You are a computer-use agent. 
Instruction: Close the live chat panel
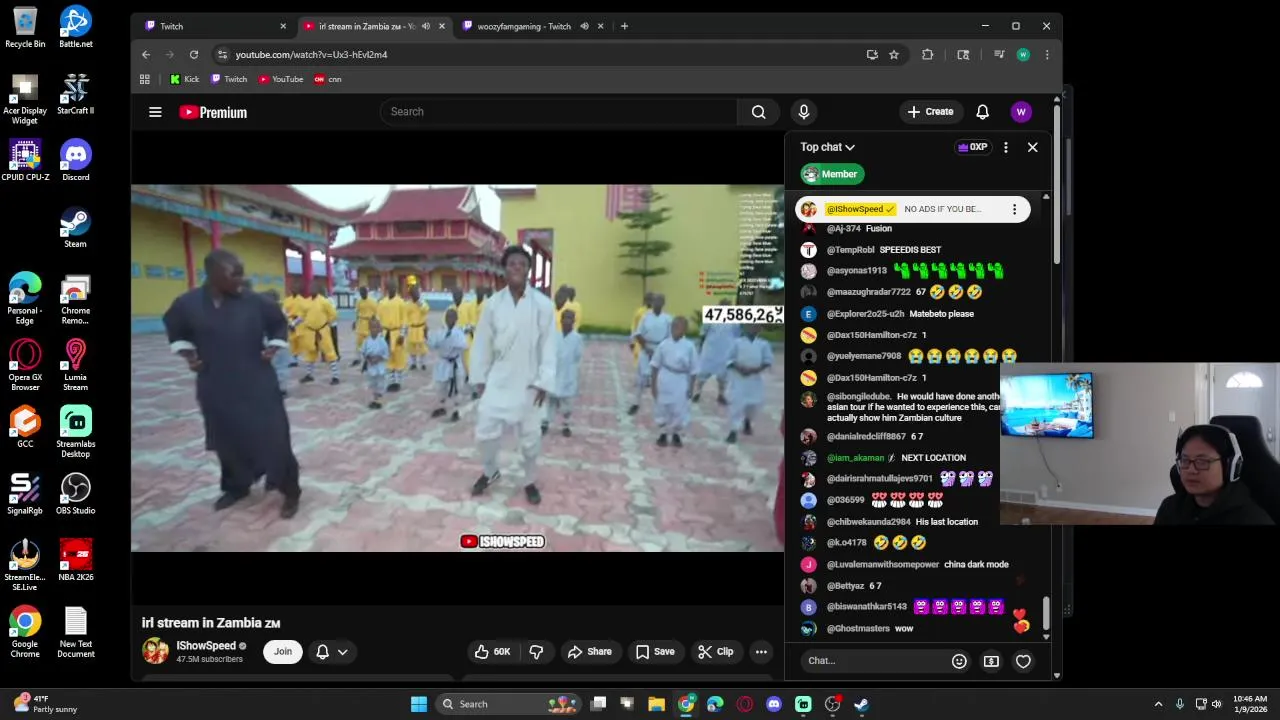tap(1032, 147)
